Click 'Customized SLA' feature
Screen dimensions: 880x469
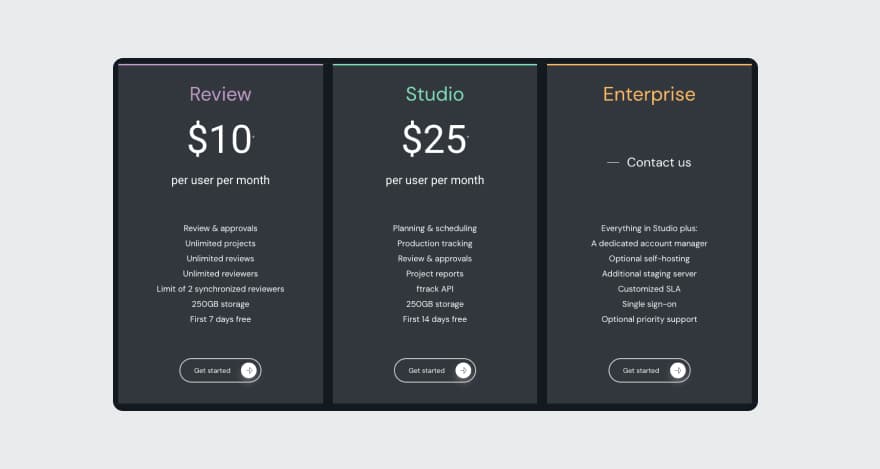click(x=649, y=289)
